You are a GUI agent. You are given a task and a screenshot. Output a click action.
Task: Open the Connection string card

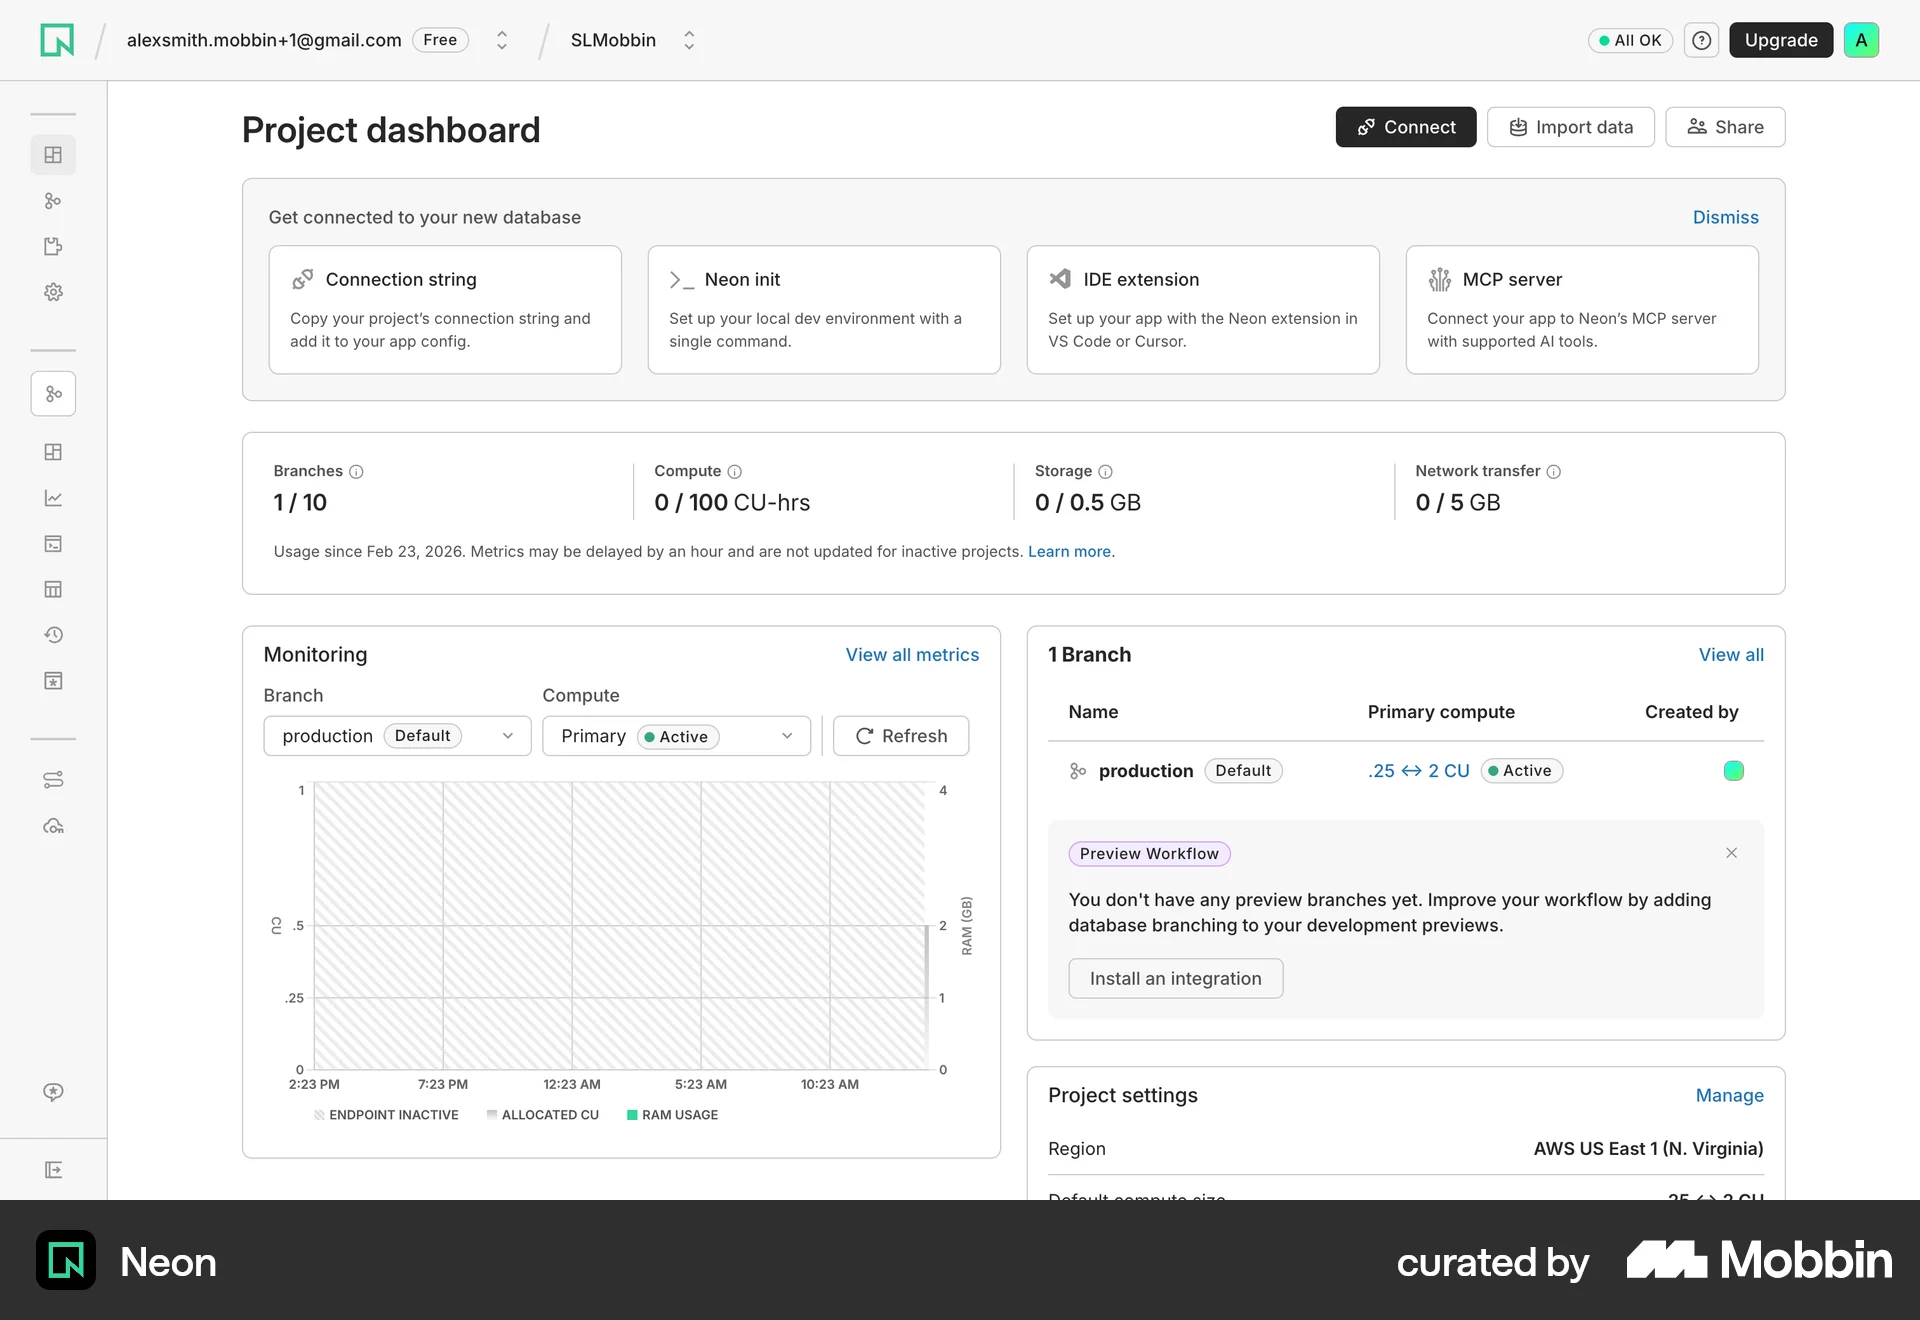point(445,310)
